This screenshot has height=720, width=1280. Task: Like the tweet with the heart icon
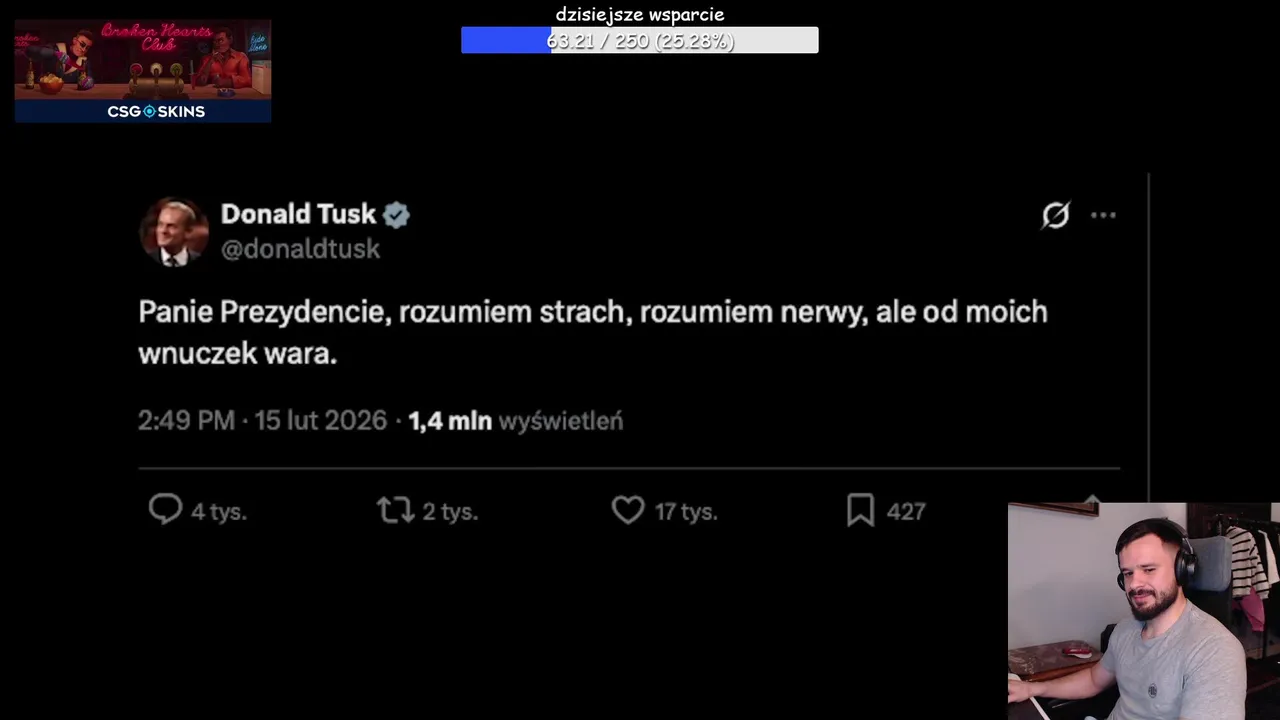628,510
